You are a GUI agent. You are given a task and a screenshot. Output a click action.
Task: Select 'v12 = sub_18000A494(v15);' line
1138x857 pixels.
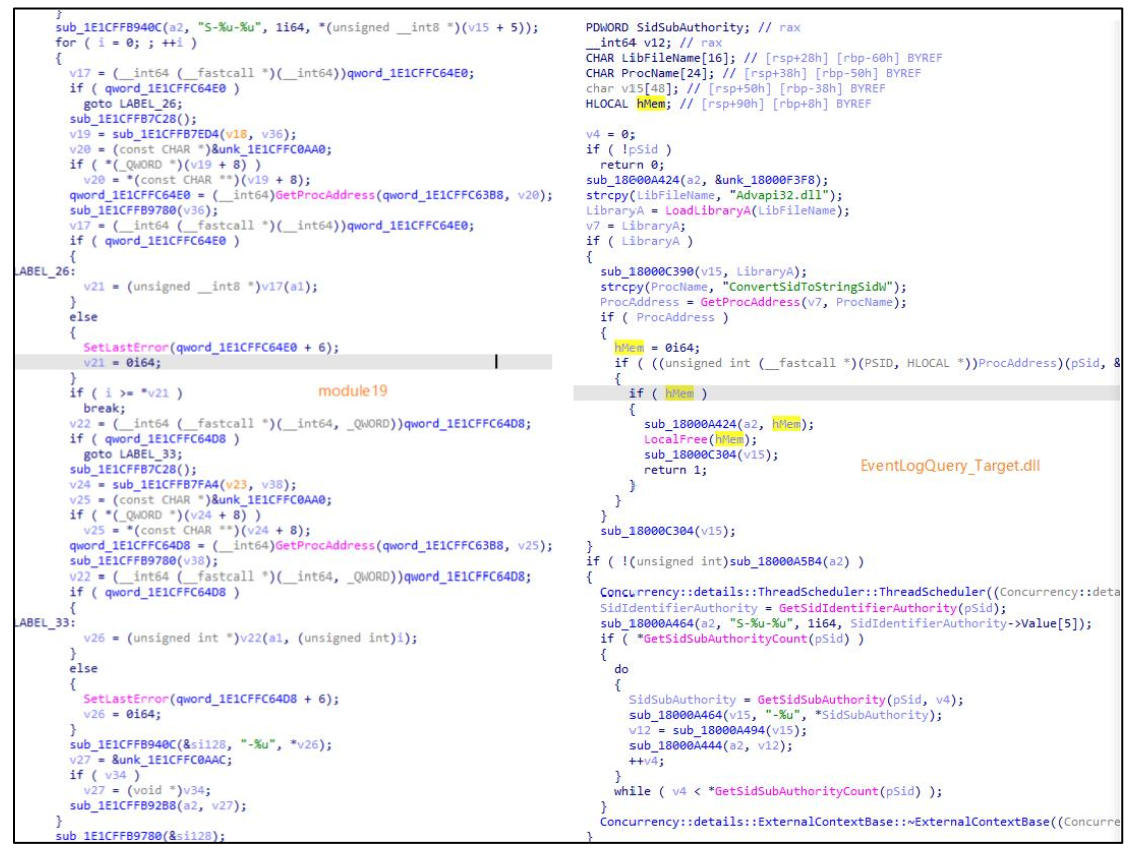point(718,730)
